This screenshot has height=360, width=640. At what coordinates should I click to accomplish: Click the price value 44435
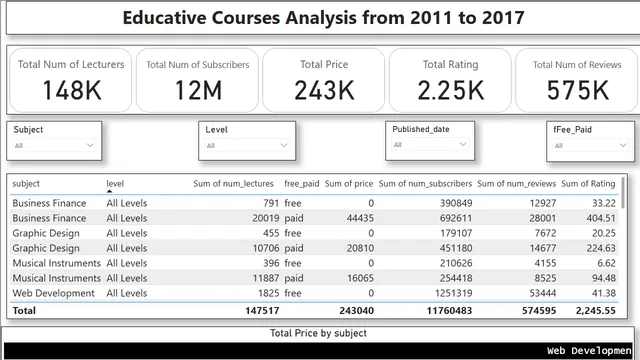pos(360,218)
